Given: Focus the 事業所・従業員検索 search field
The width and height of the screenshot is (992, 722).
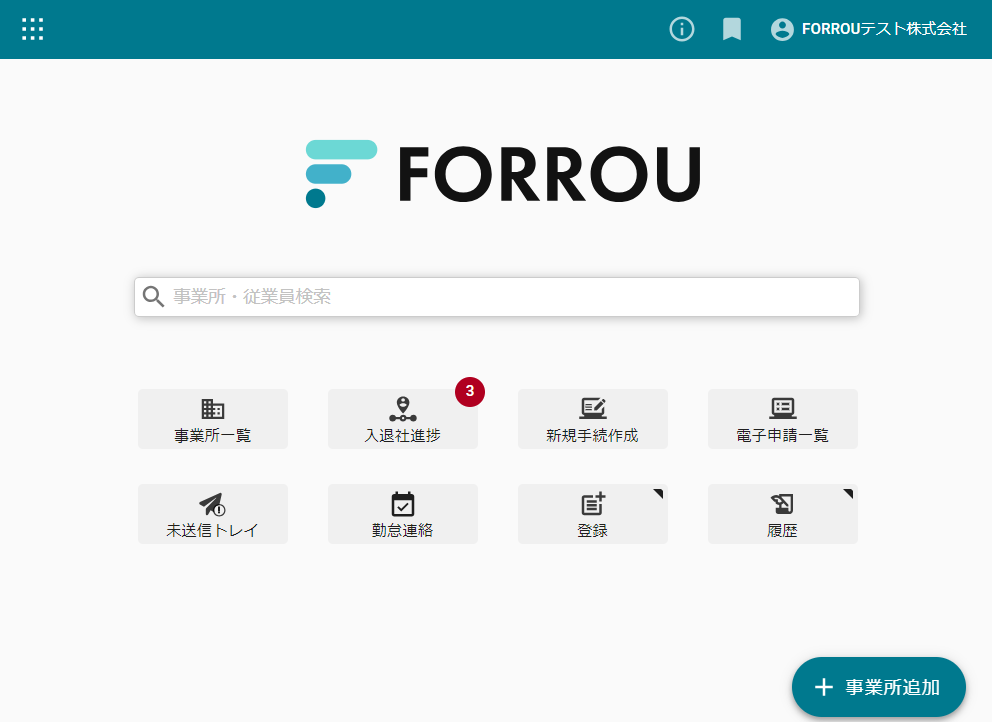Looking at the screenshot, I should pos(497,297).
